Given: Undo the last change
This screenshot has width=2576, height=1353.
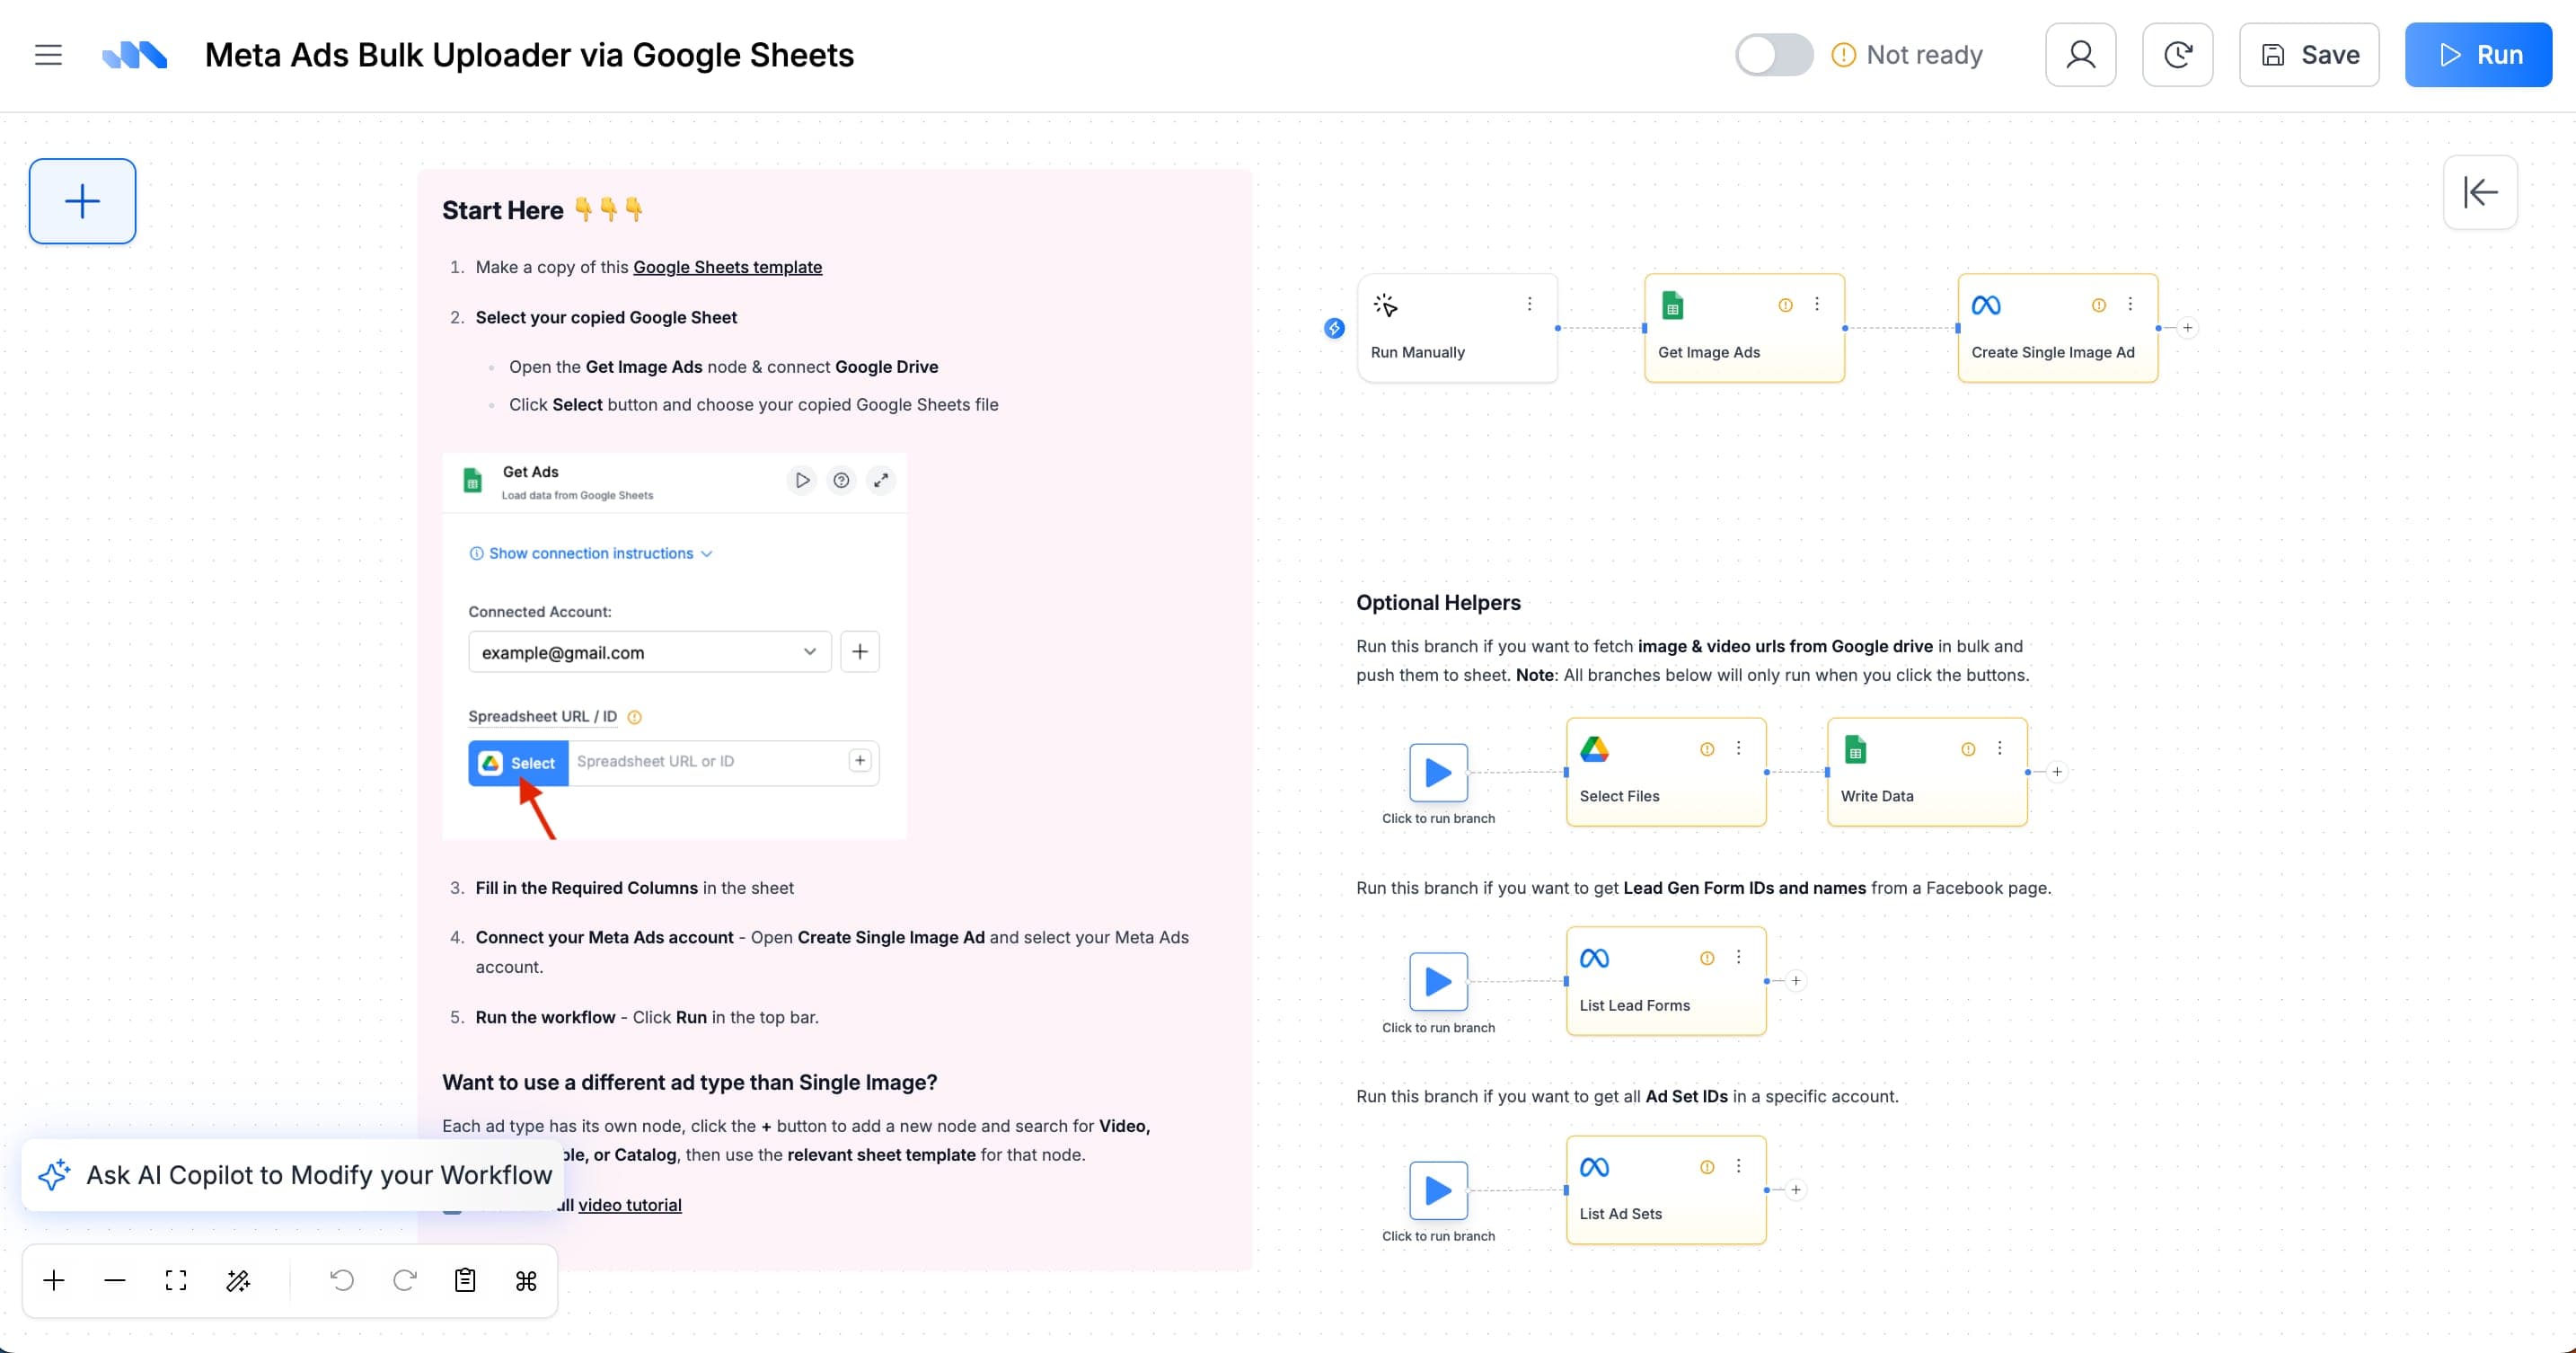Looking at the screenshot, I should coord(342,1280).
